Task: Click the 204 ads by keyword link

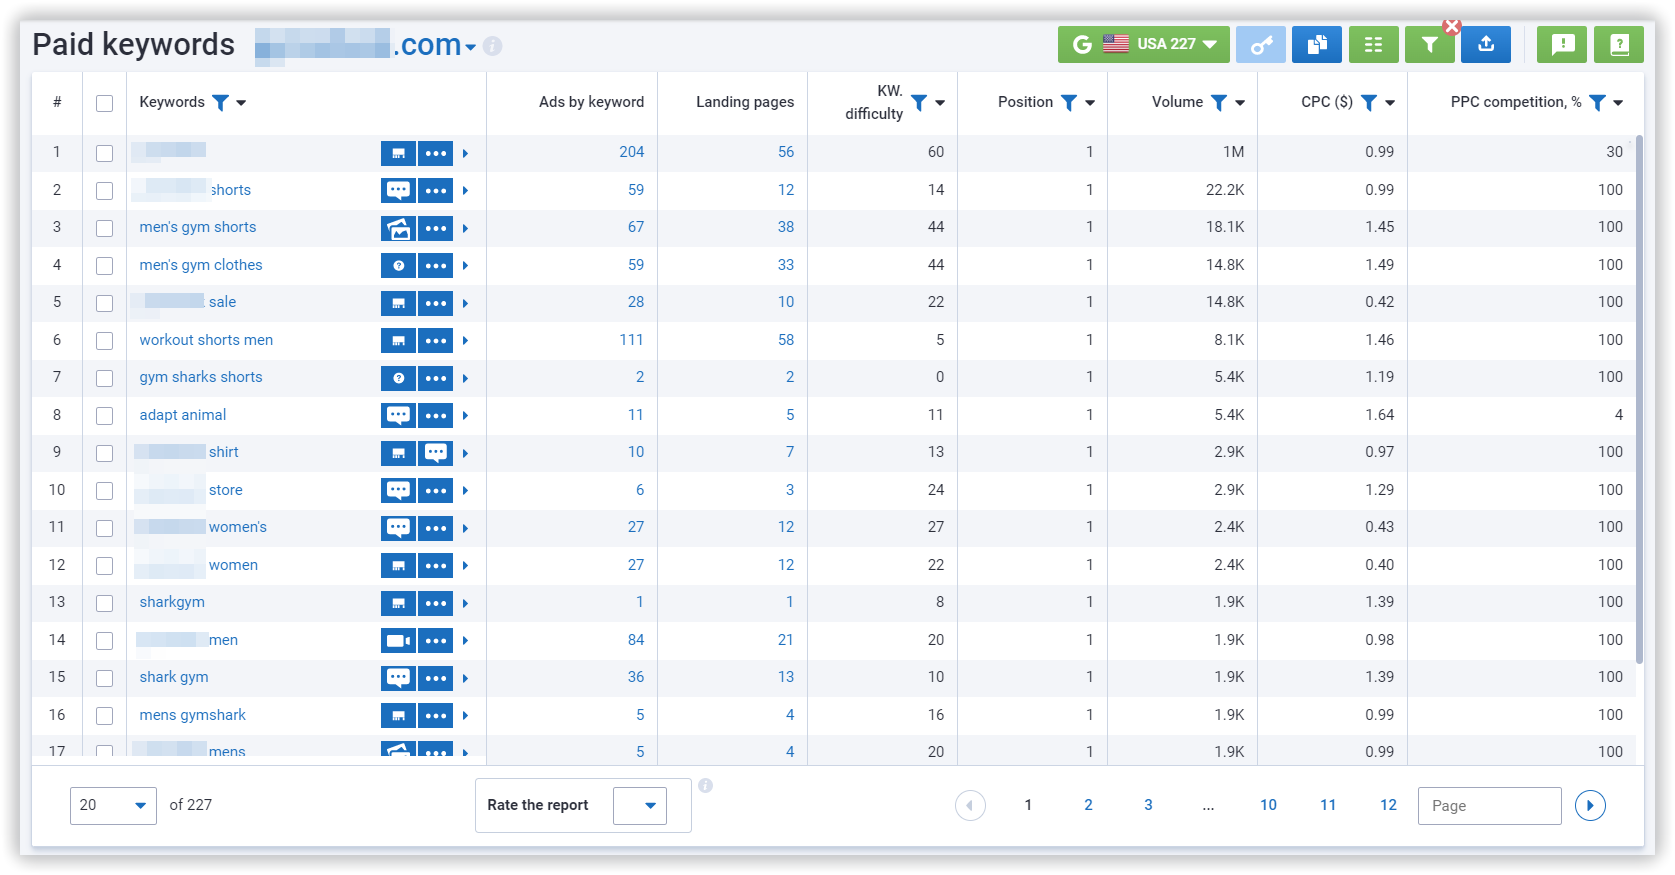Action: [x=631, y=152]
